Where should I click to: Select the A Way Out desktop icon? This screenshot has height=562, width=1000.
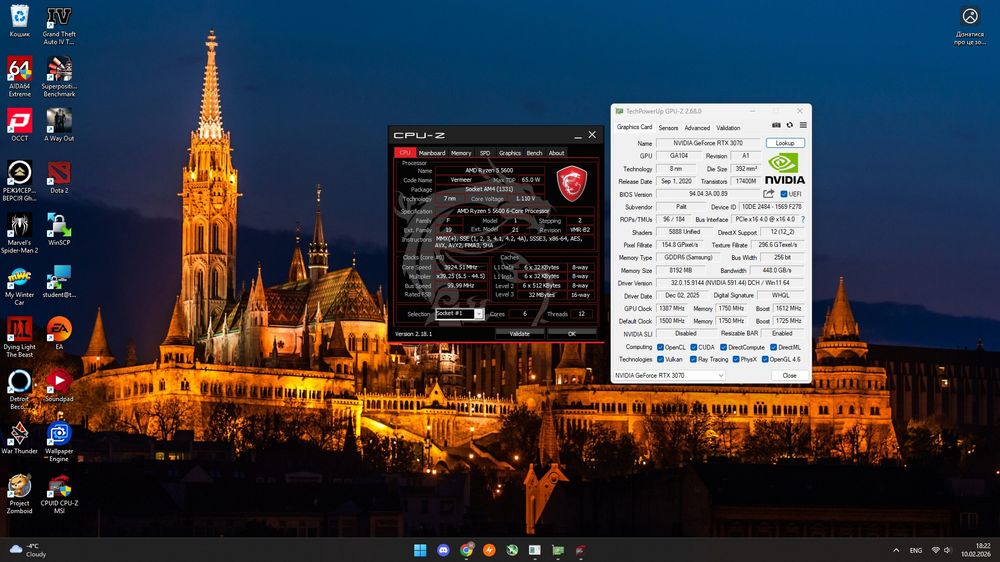click(59, 125)
